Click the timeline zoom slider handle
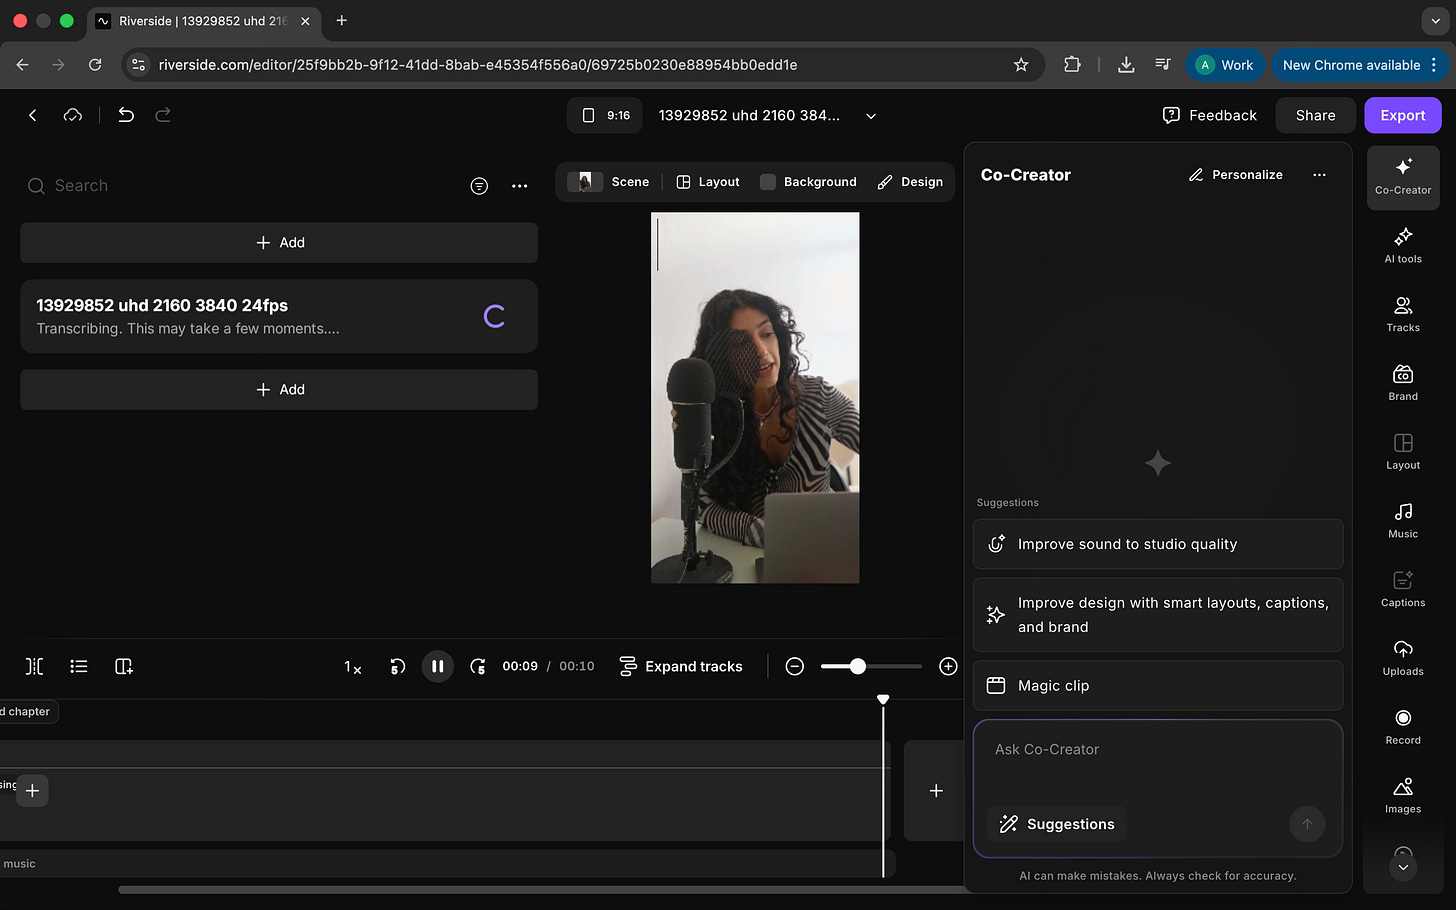1456x910 pixels. [x=857, y=666]
